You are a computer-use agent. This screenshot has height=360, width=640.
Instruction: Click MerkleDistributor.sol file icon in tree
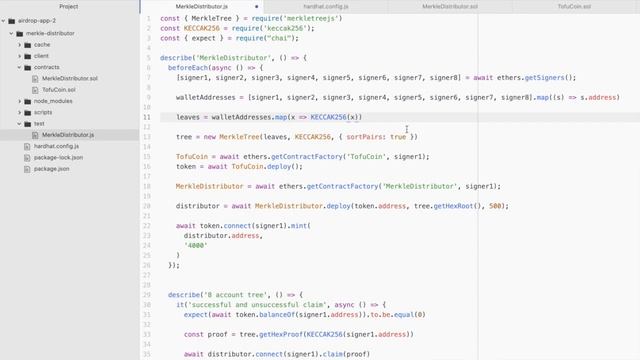[x=35, y=78]
